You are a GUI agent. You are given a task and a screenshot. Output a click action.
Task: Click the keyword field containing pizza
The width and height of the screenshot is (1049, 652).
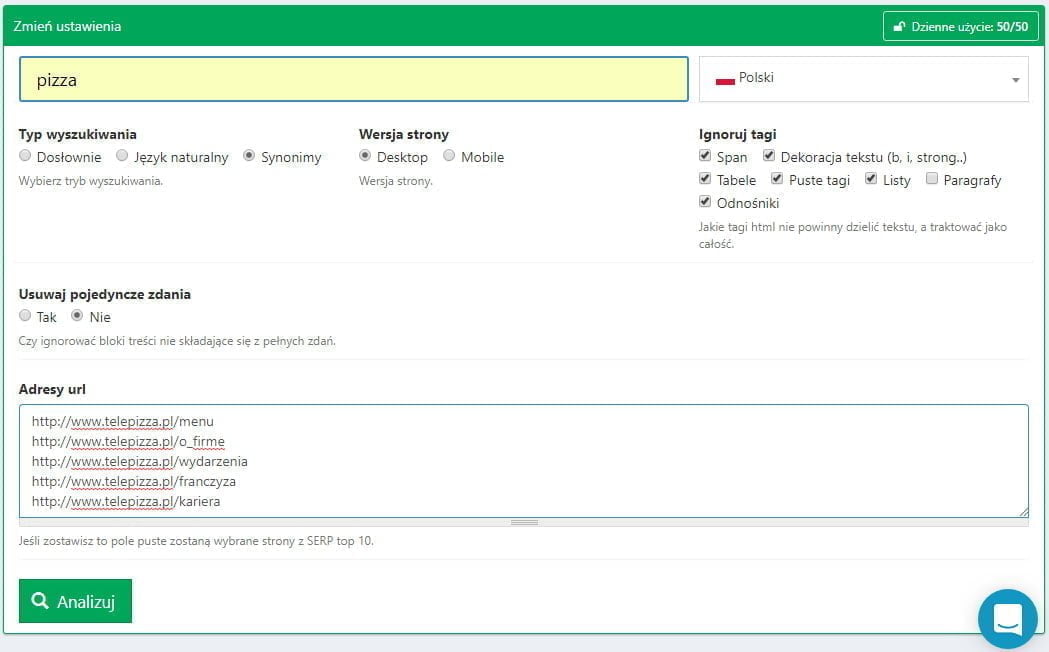tap(353, 79)
